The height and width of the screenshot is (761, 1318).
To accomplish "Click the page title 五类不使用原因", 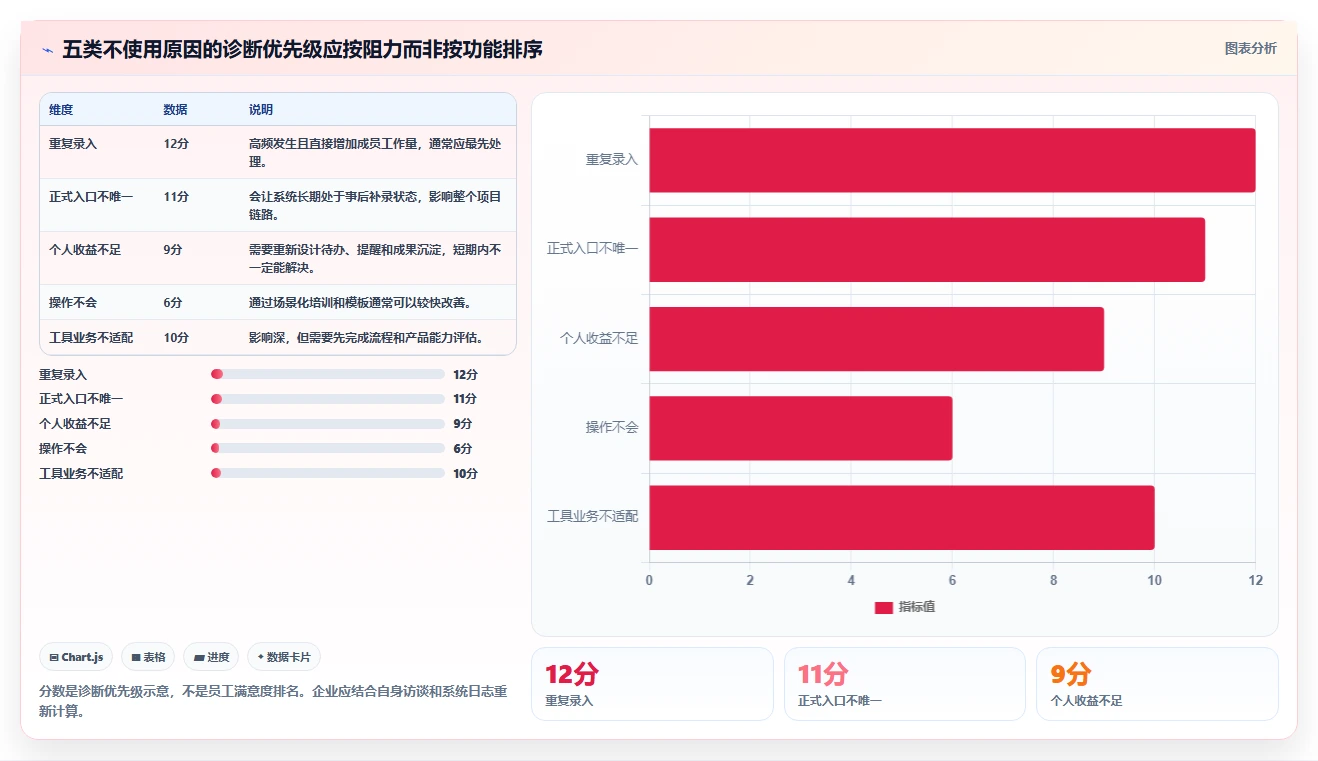I will pyautogui.click(x=302, y=49).
